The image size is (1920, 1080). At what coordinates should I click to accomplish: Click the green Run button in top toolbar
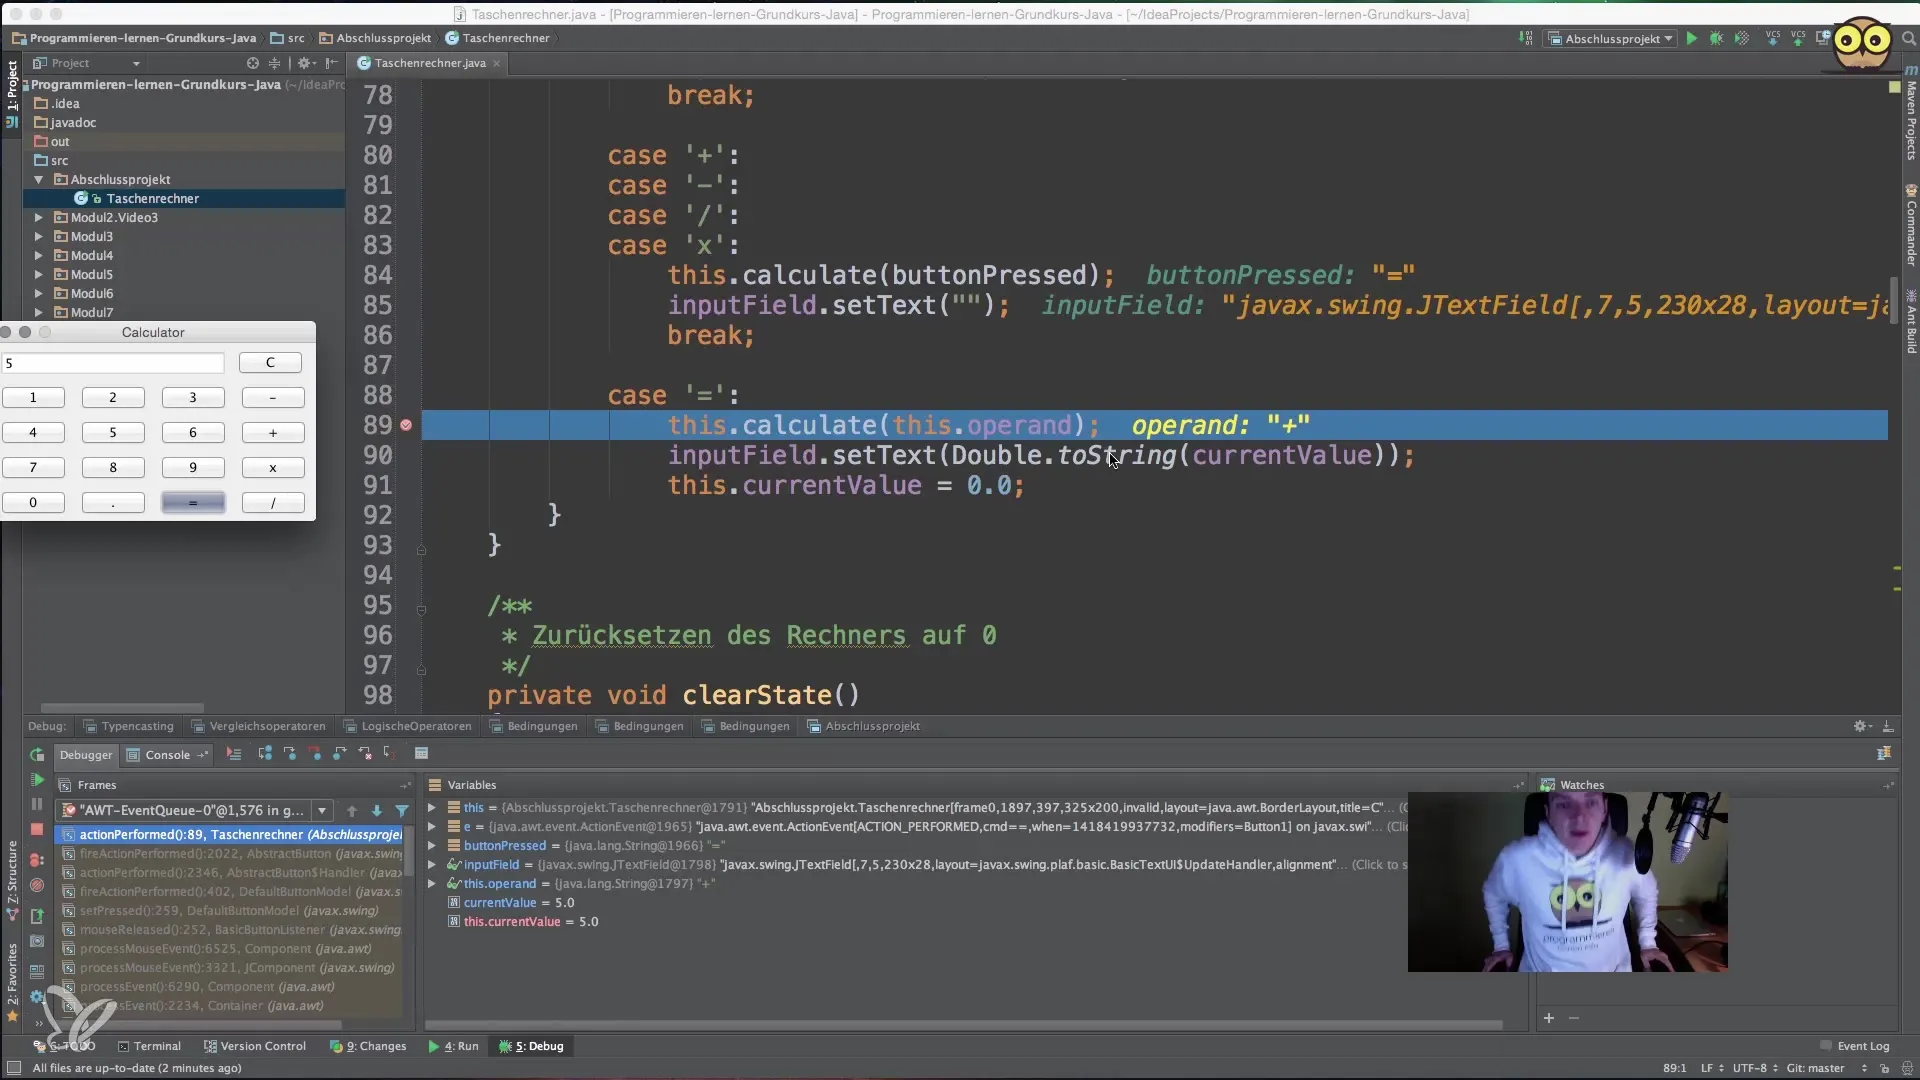pyautogui.click(x=1691, y=39)
